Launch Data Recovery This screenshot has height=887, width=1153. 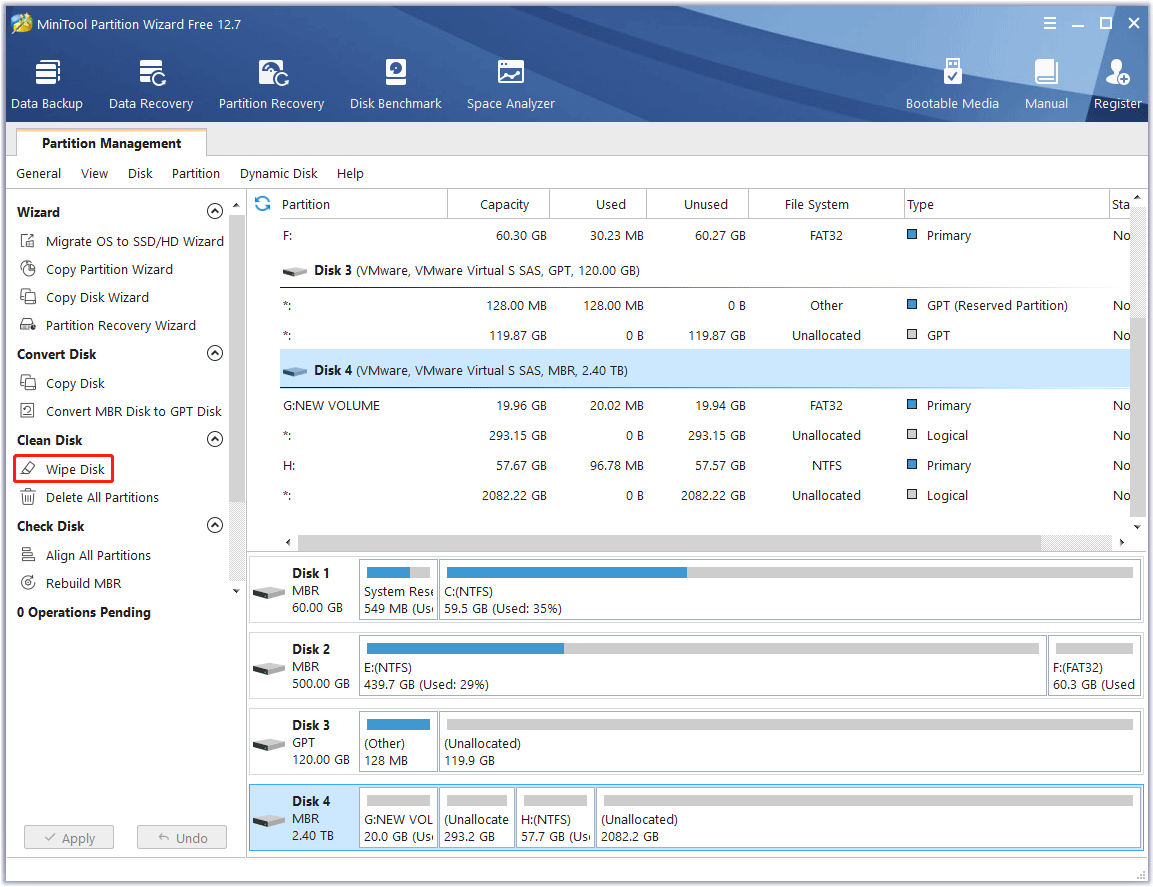[151, 85]
